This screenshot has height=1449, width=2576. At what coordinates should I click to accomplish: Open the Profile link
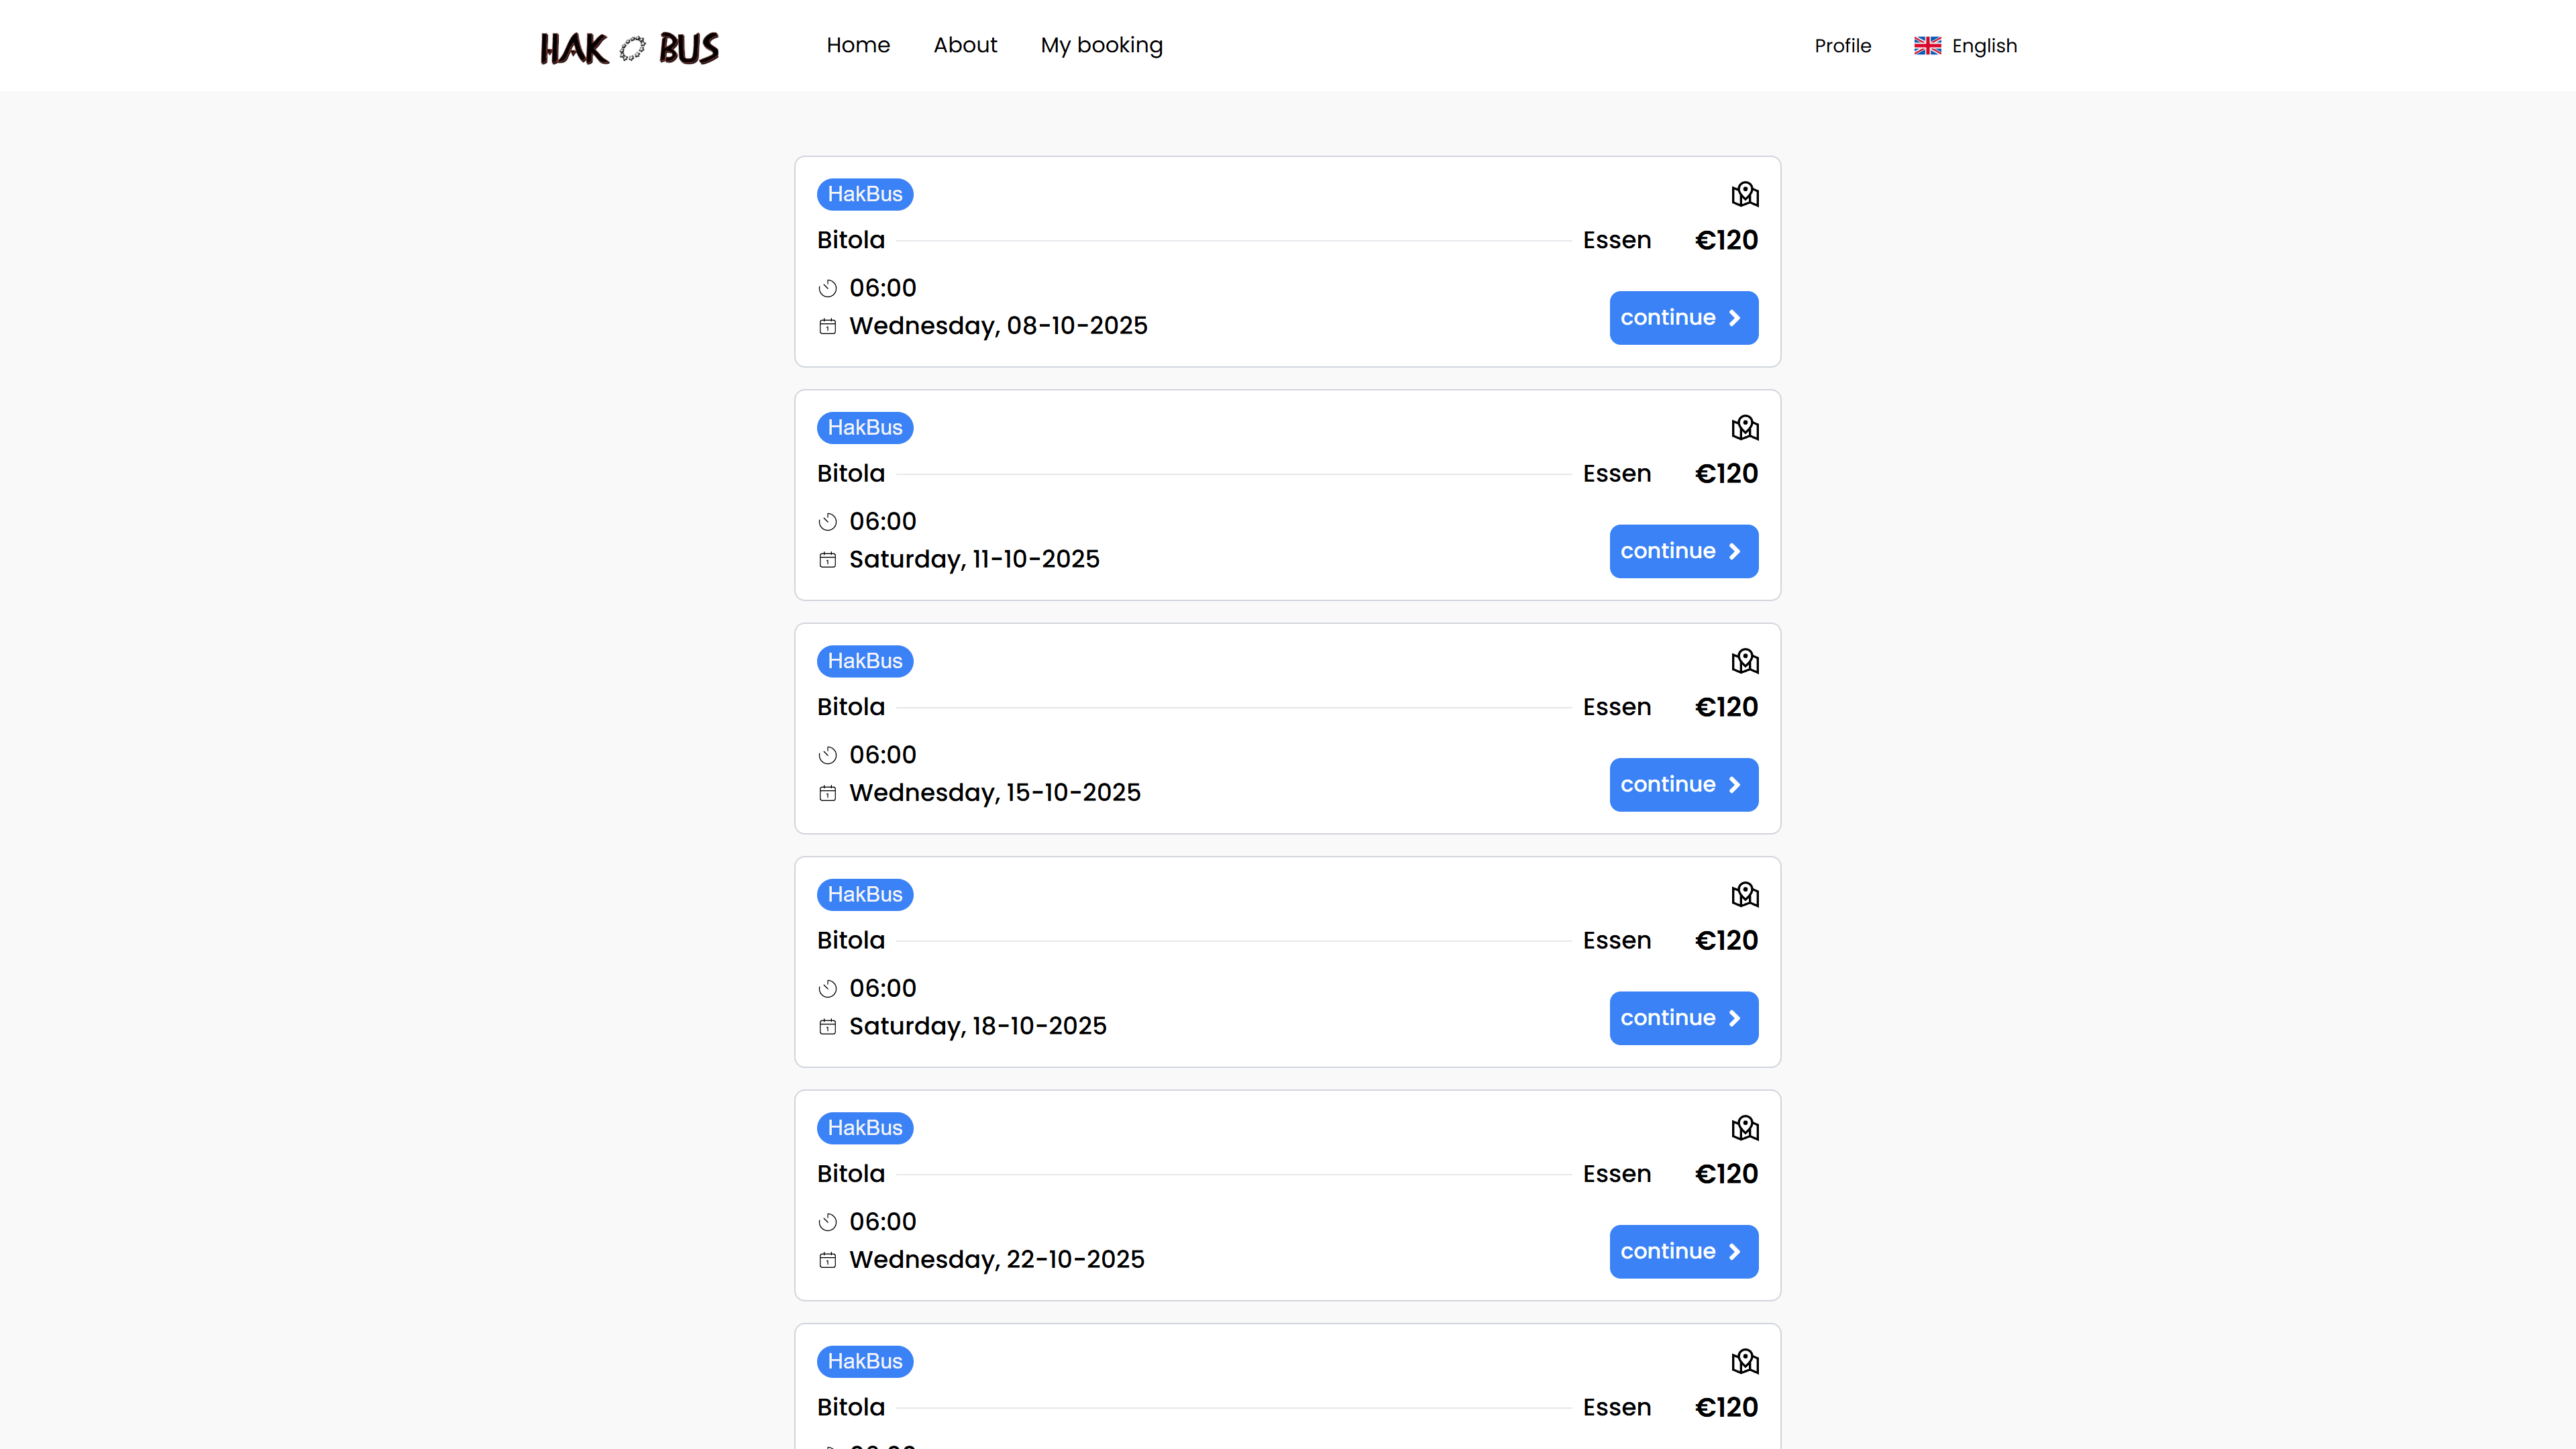pos(1842,46)
